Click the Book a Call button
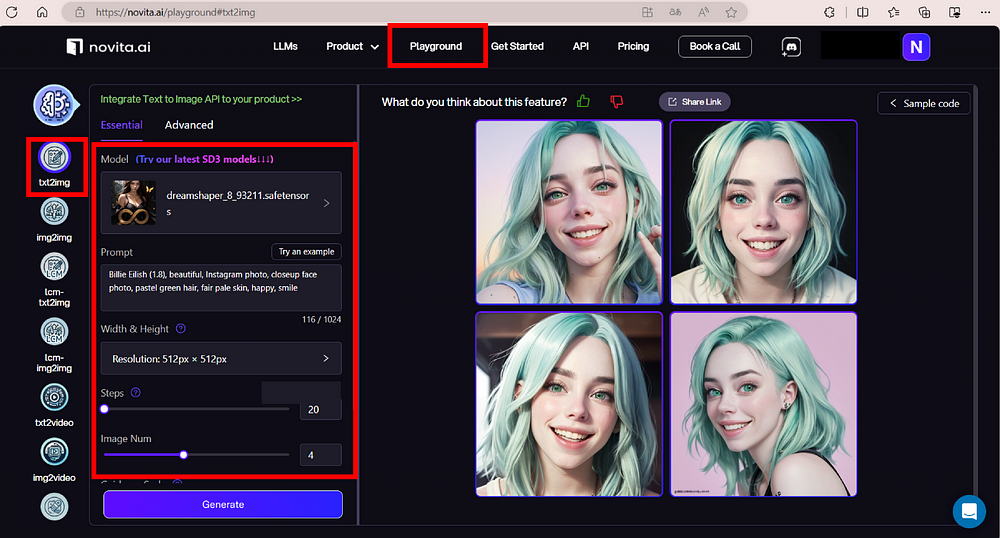1000x538 pixels. 715,47
